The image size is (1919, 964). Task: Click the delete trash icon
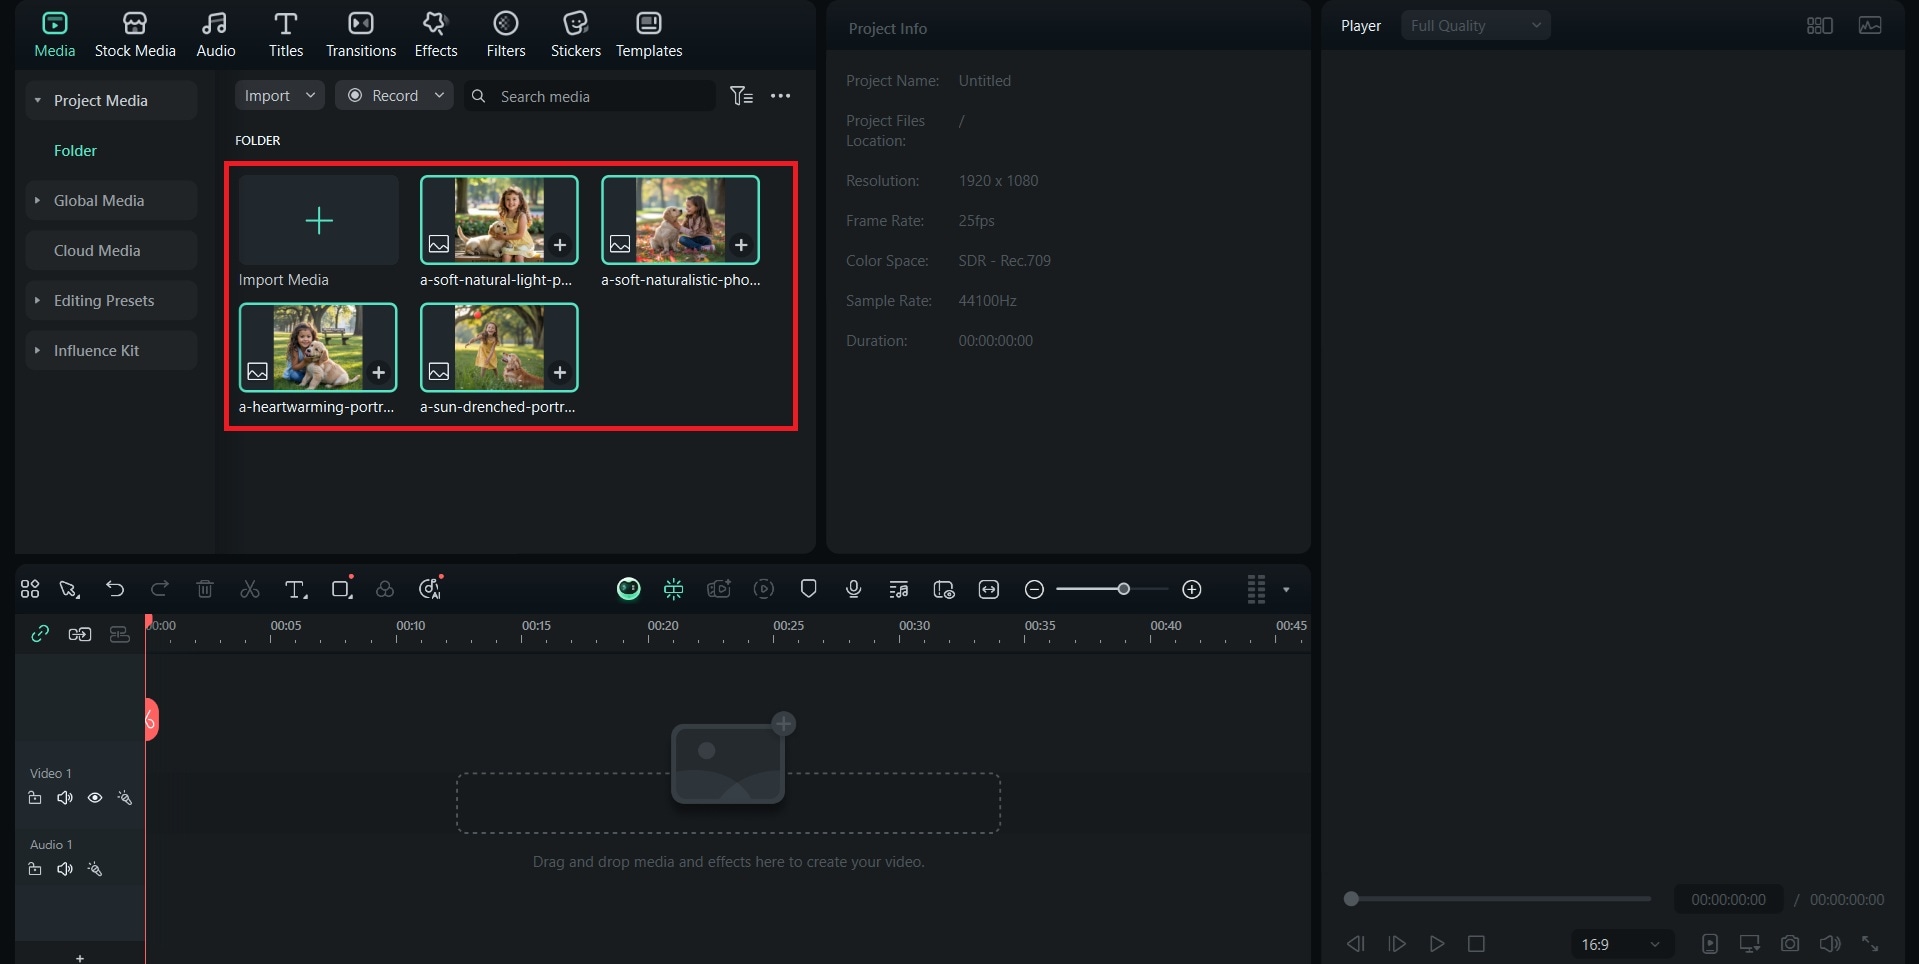(x=205, y=589)
